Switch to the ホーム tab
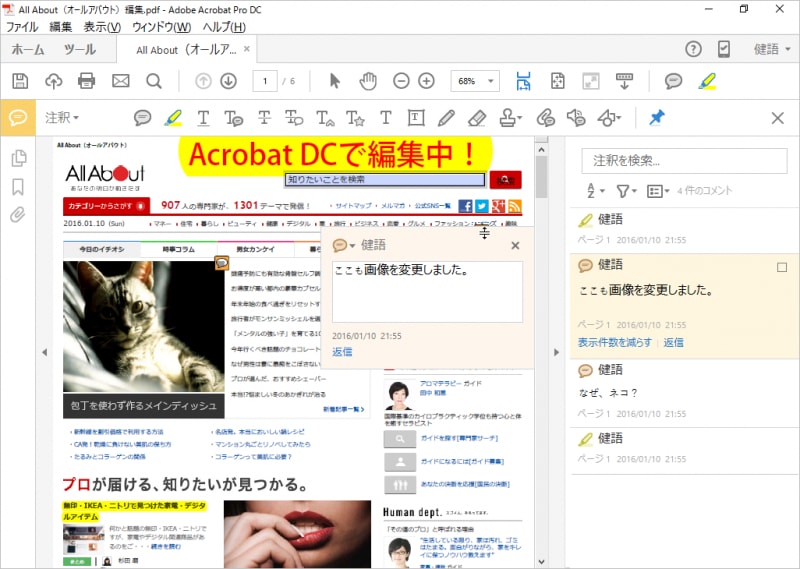The width and height of the screenshot is (800, 569). [x=28, y=50]
